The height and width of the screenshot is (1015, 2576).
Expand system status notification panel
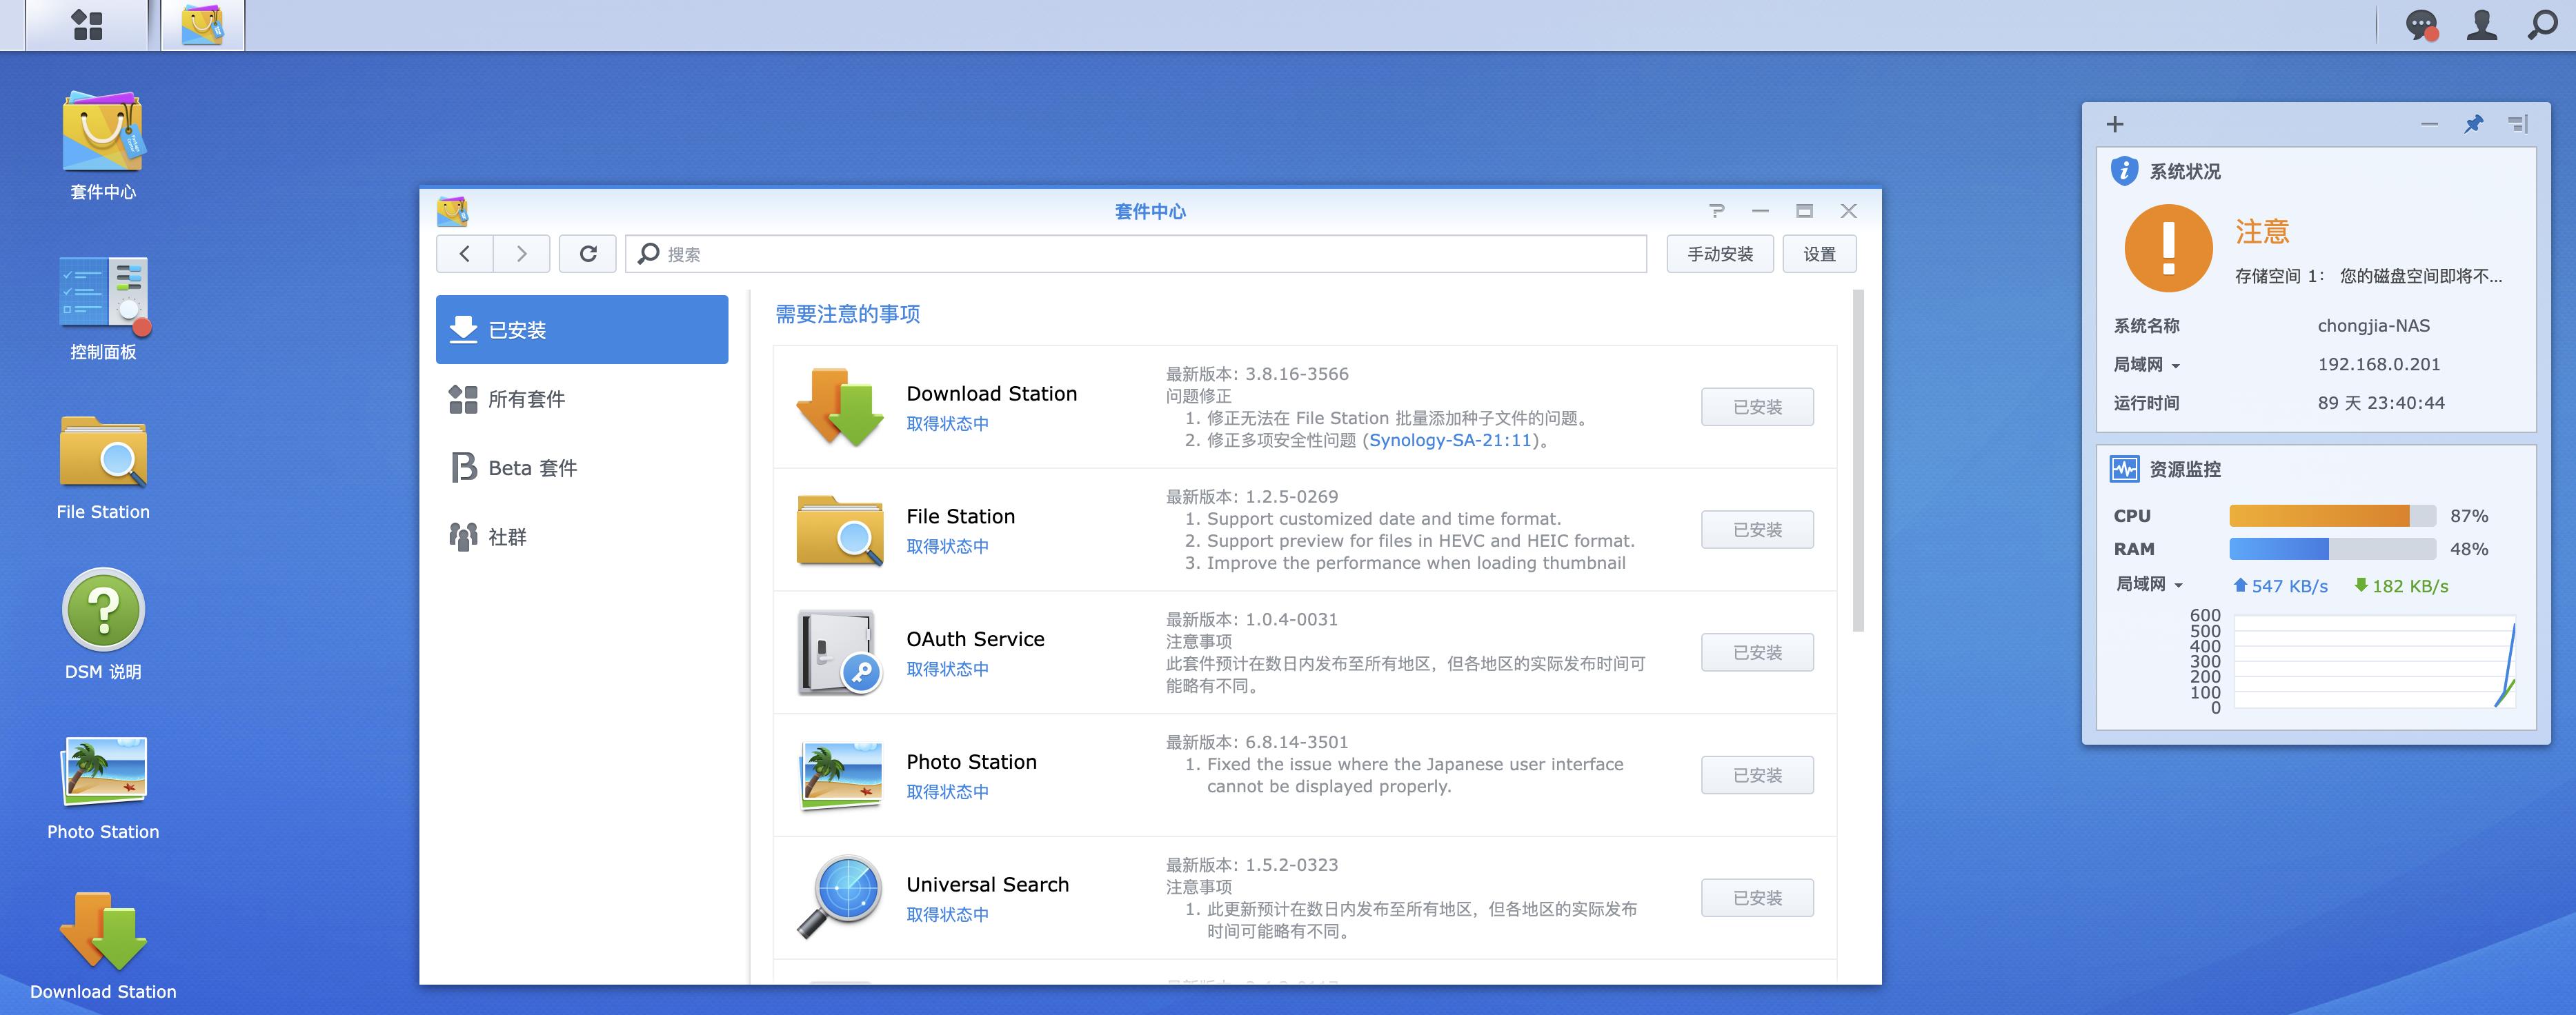click(x=2520, y=123)
